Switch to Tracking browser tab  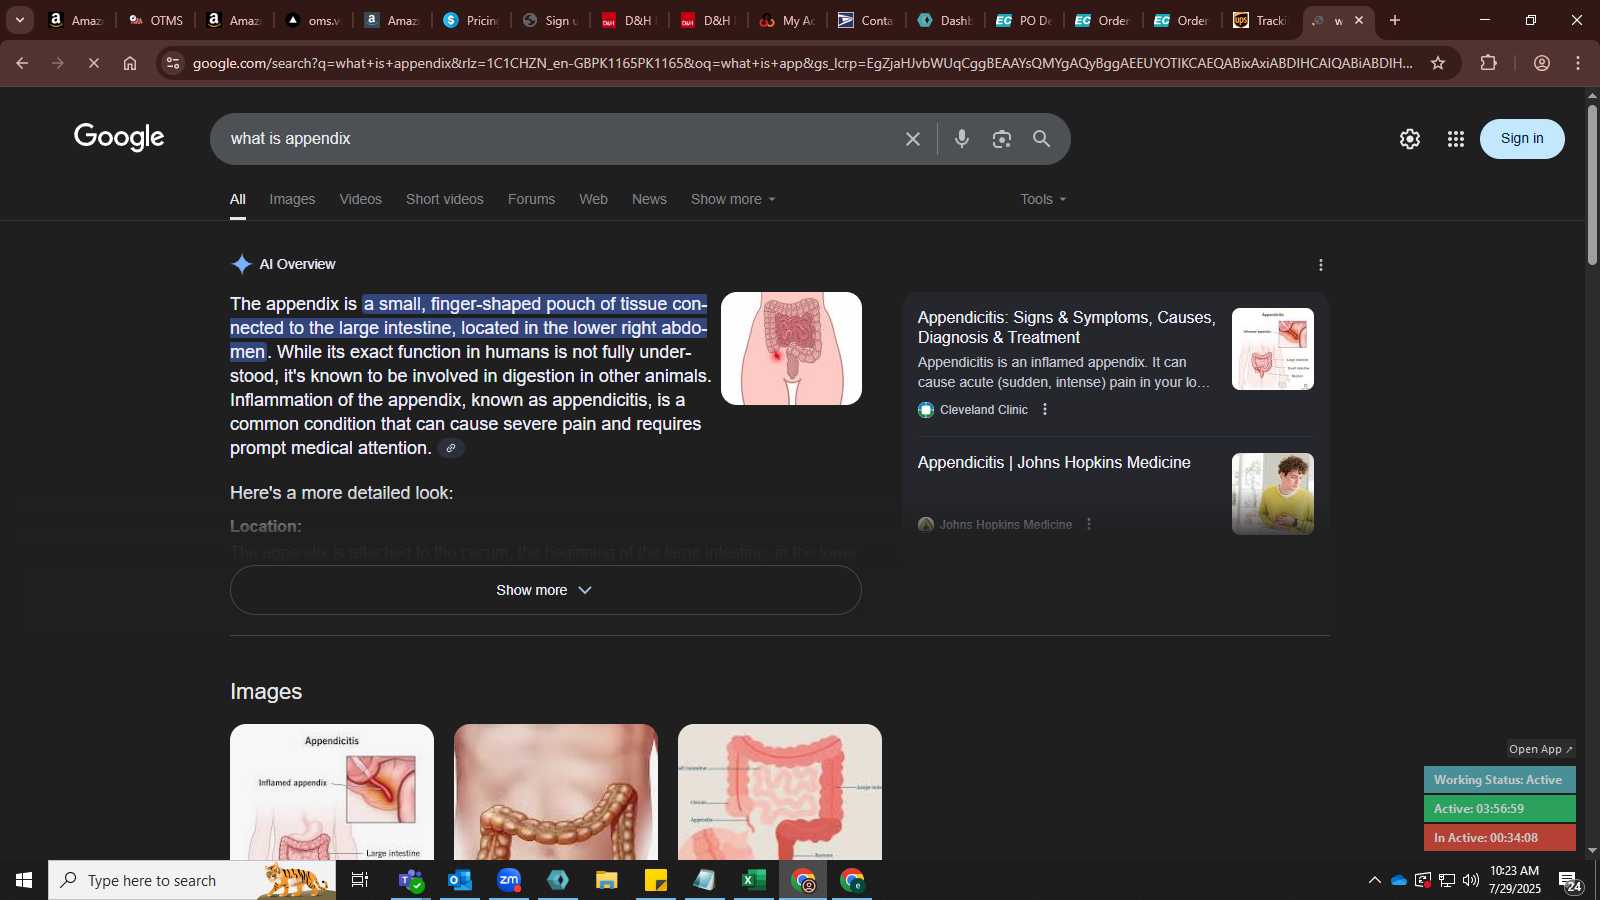(1261, 20)
